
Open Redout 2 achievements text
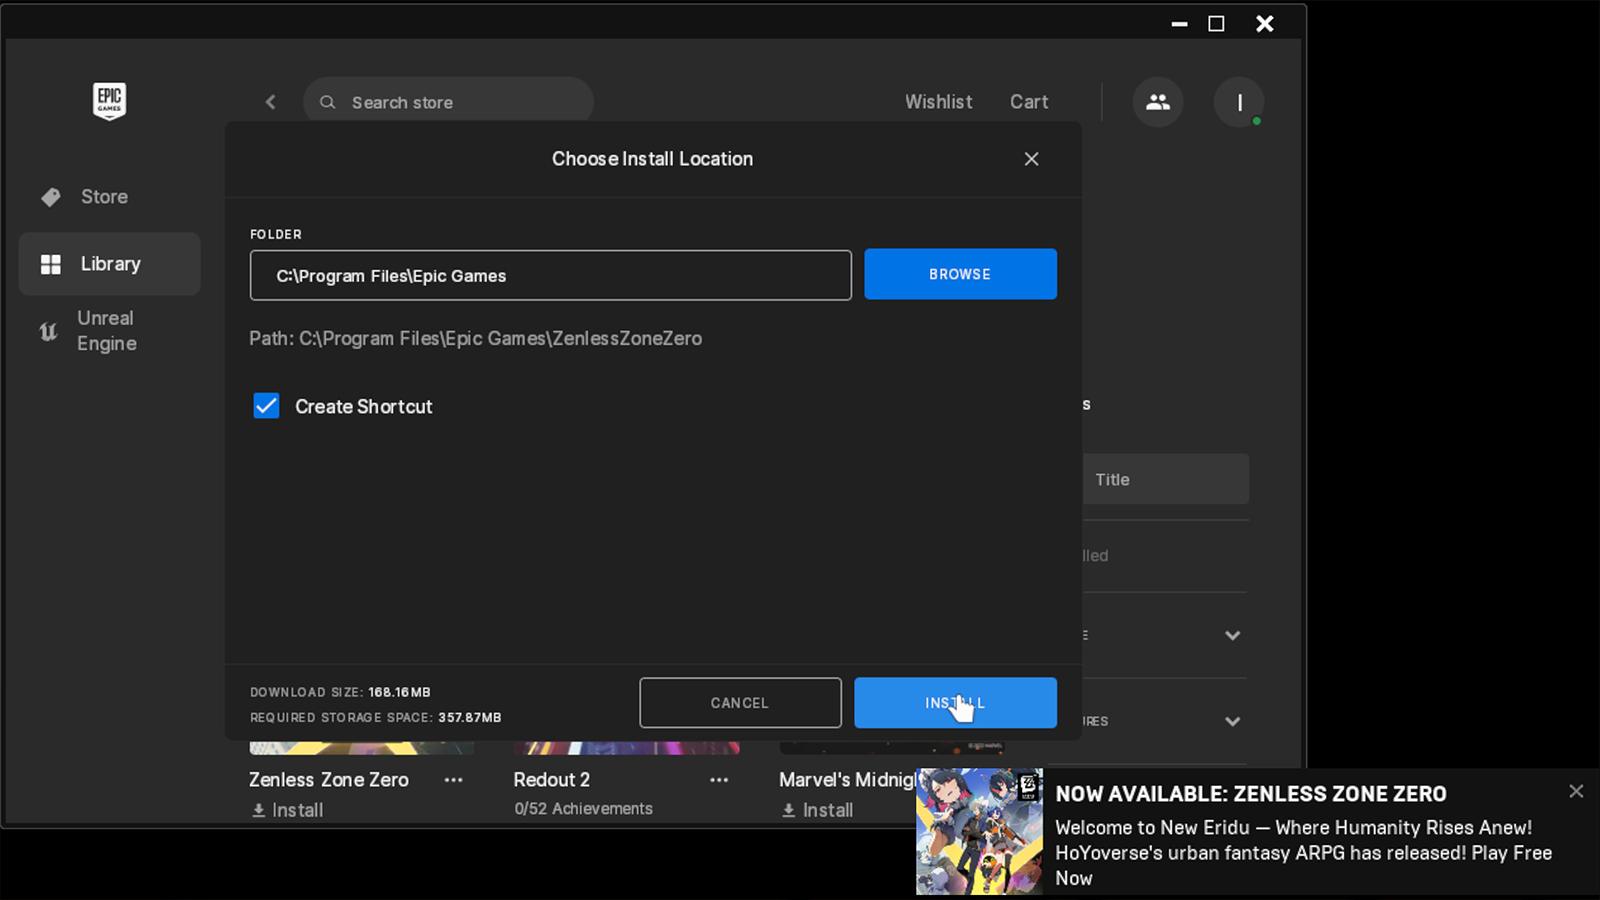click(x=583, y=808)
